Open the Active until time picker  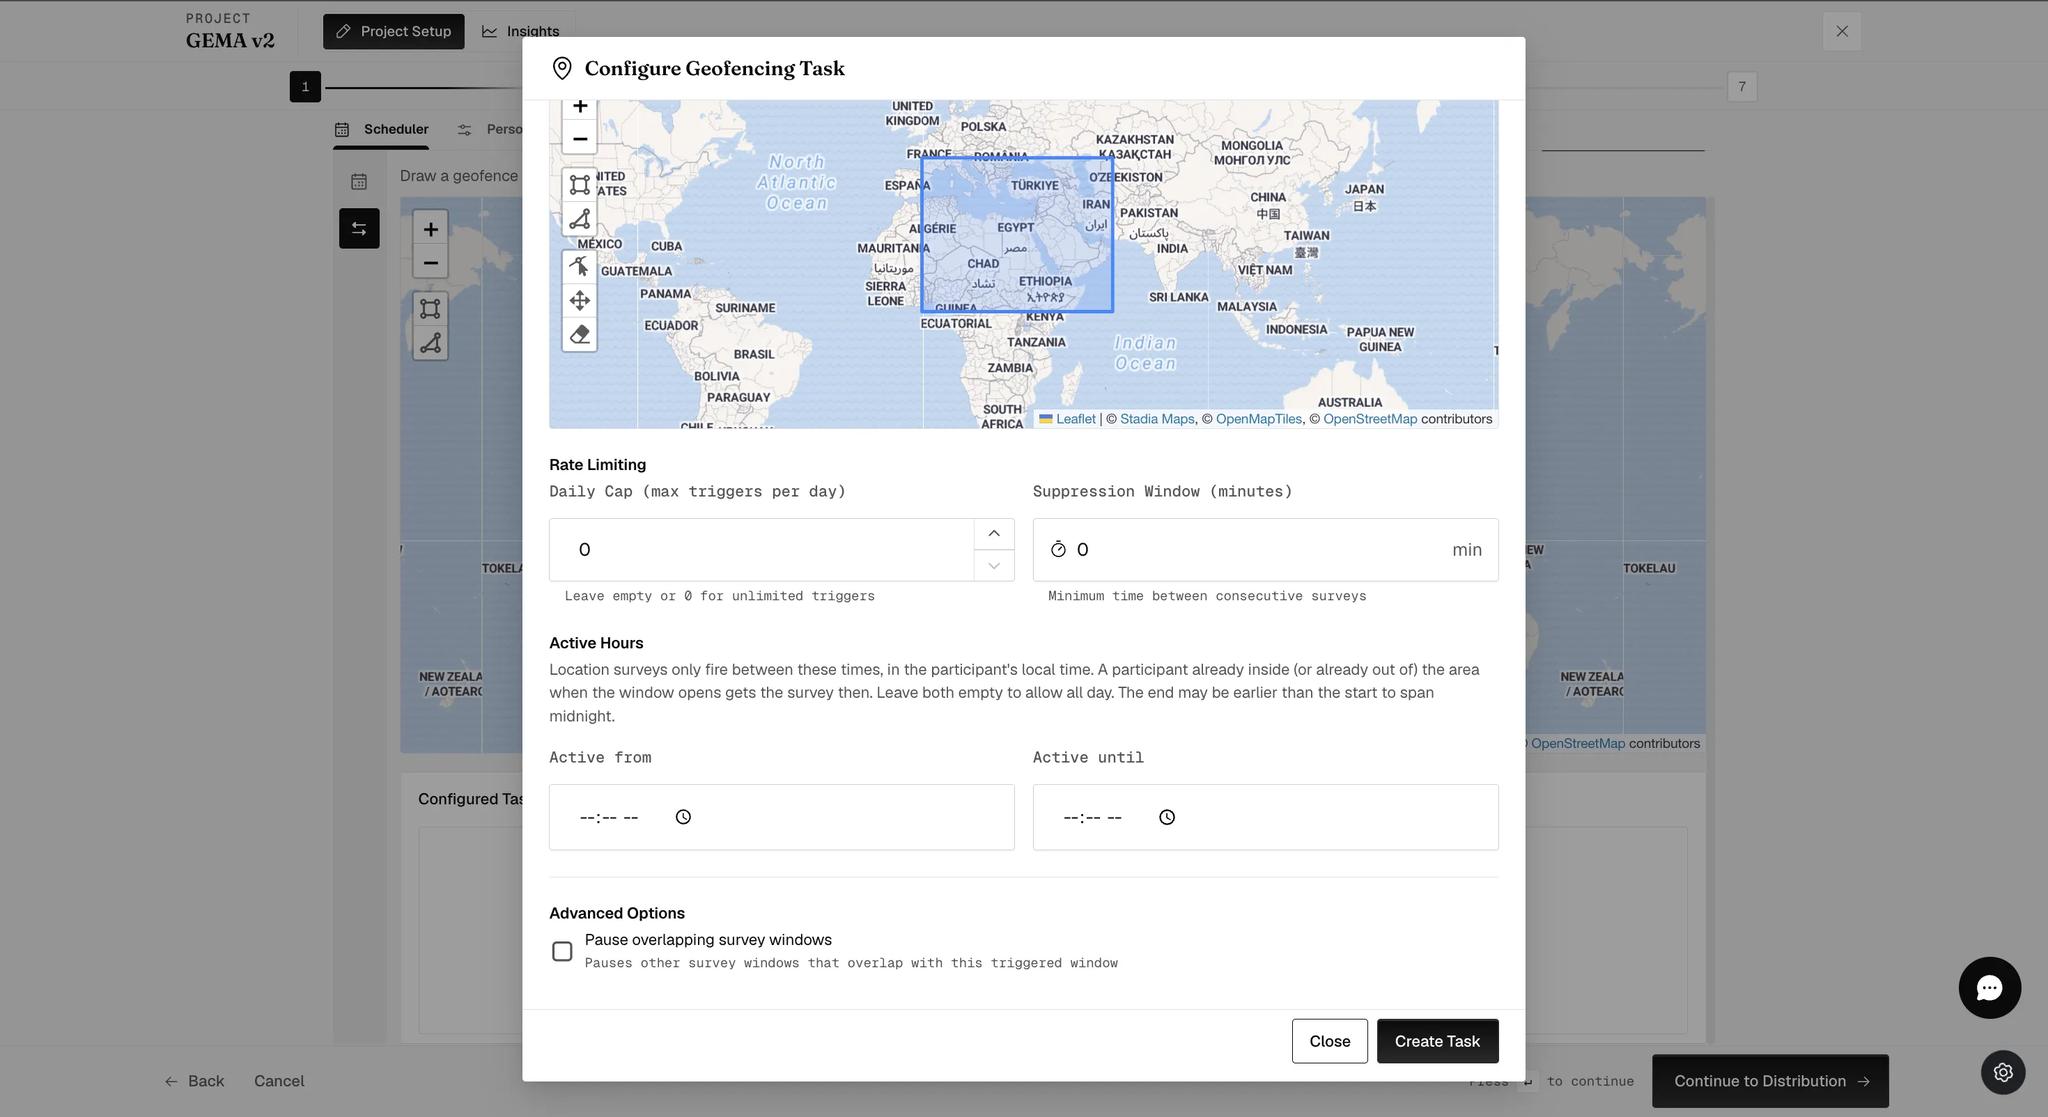(x=1167, y=817)
